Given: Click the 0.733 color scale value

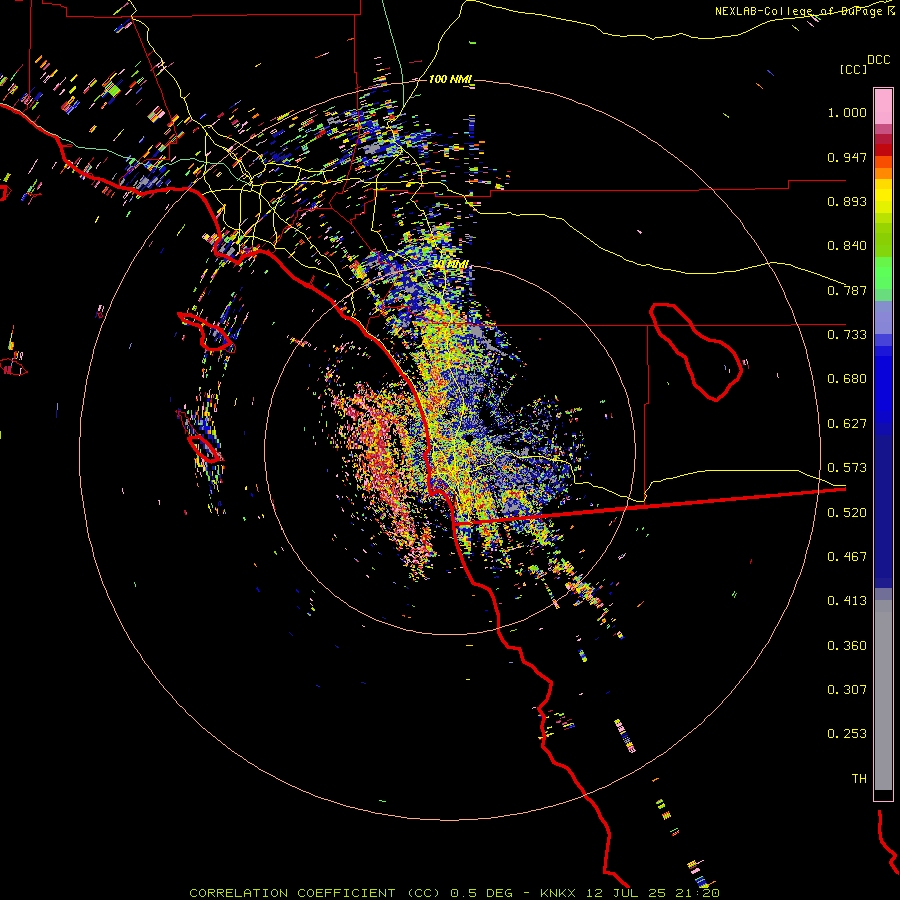Looking at the screenshot, I should click(847, 335).
